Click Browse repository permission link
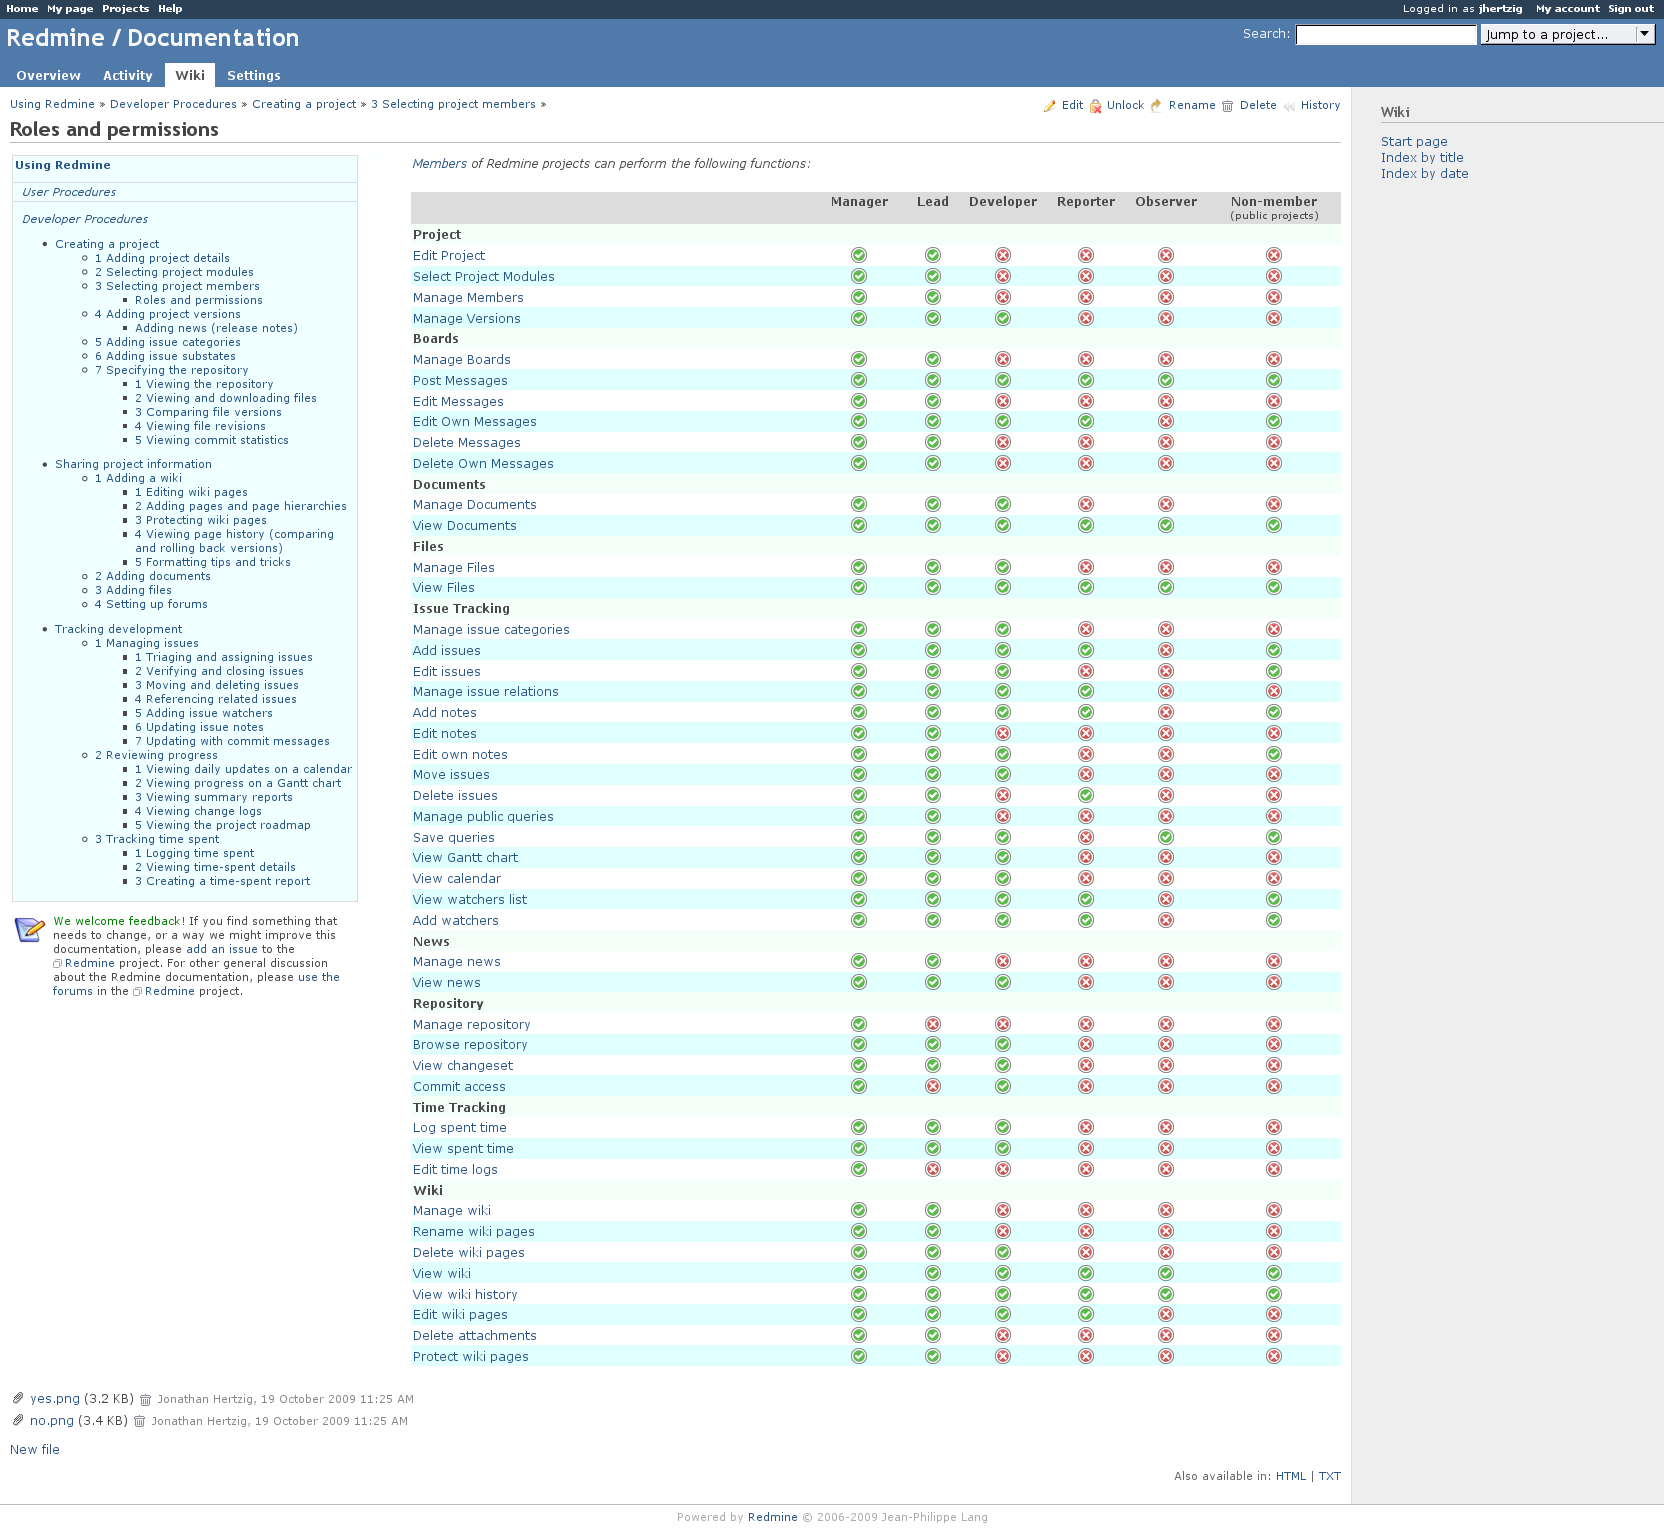The image size is (1664, 1529). (470, 1045)
